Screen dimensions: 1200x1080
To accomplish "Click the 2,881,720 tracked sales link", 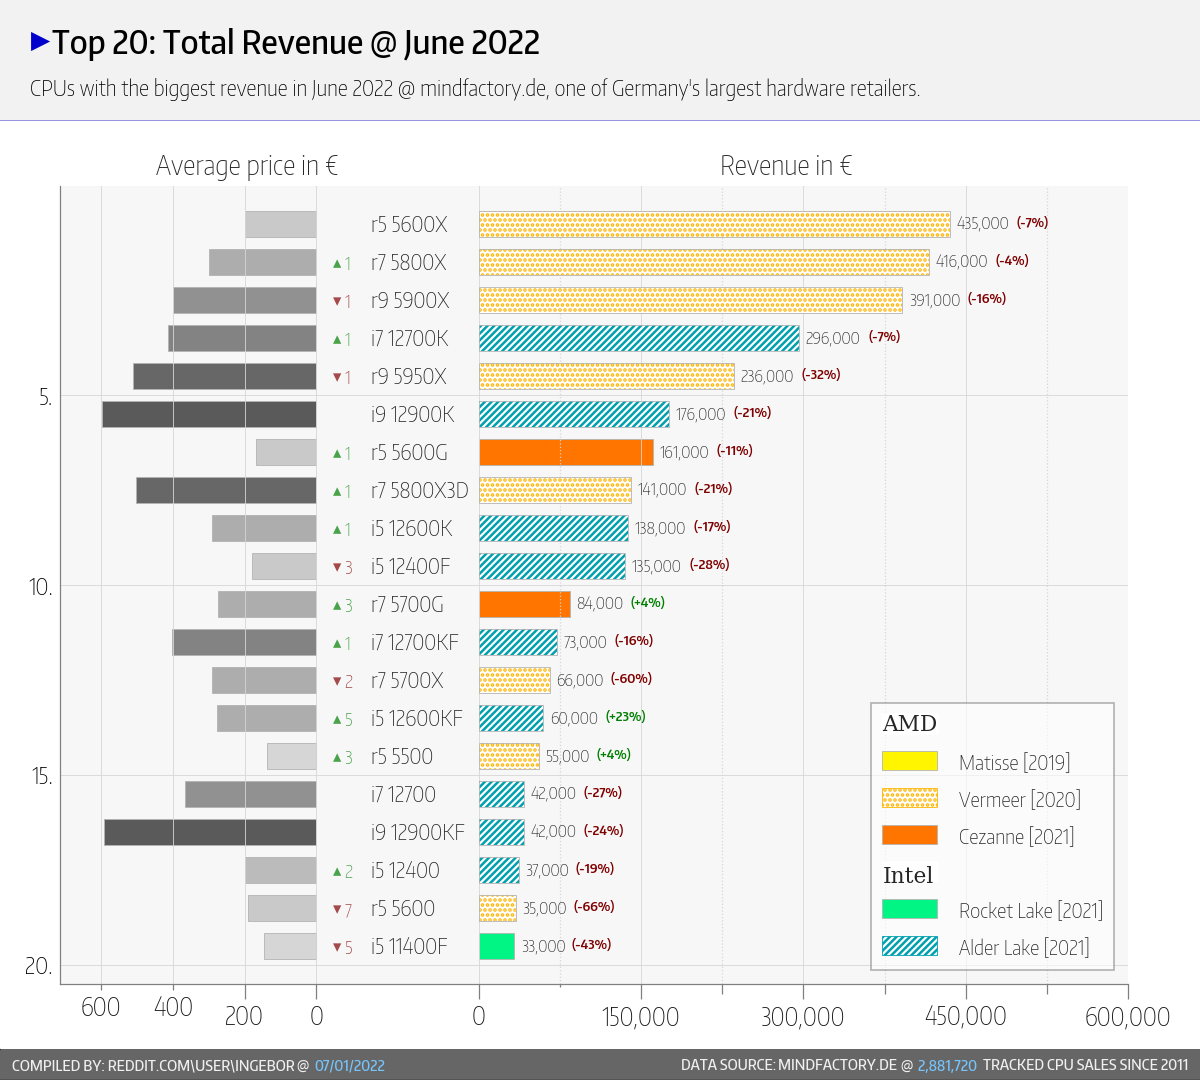I will point(946,1065).
